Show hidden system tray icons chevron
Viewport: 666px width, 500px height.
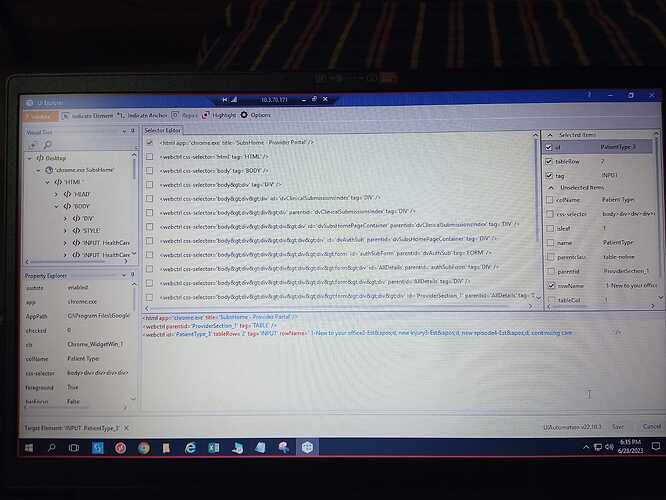coord(586,447)
